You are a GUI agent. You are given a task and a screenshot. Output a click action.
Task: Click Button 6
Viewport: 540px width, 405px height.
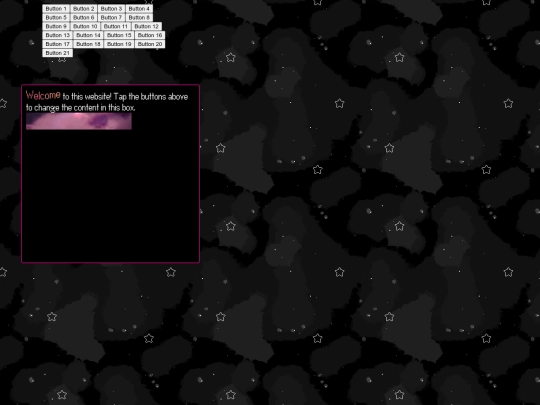84,18
